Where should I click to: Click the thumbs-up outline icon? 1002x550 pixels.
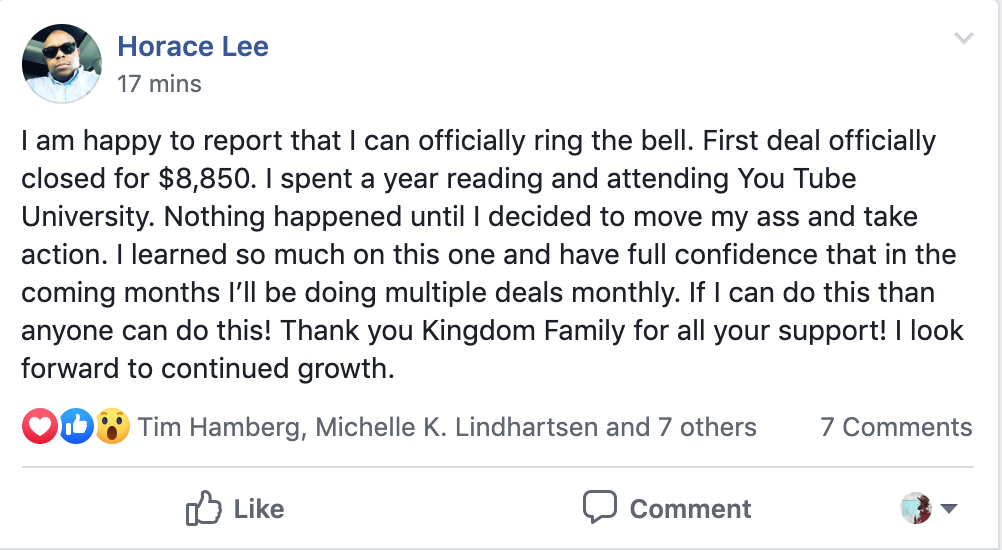point(203,508)
